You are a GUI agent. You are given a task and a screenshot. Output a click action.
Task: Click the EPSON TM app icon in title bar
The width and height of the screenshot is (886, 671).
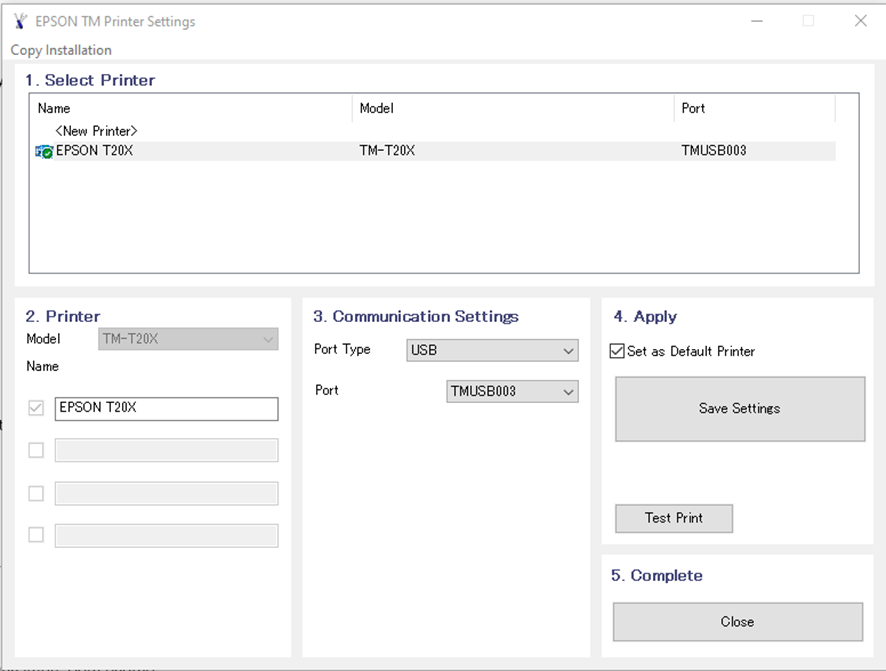point(20,21)
